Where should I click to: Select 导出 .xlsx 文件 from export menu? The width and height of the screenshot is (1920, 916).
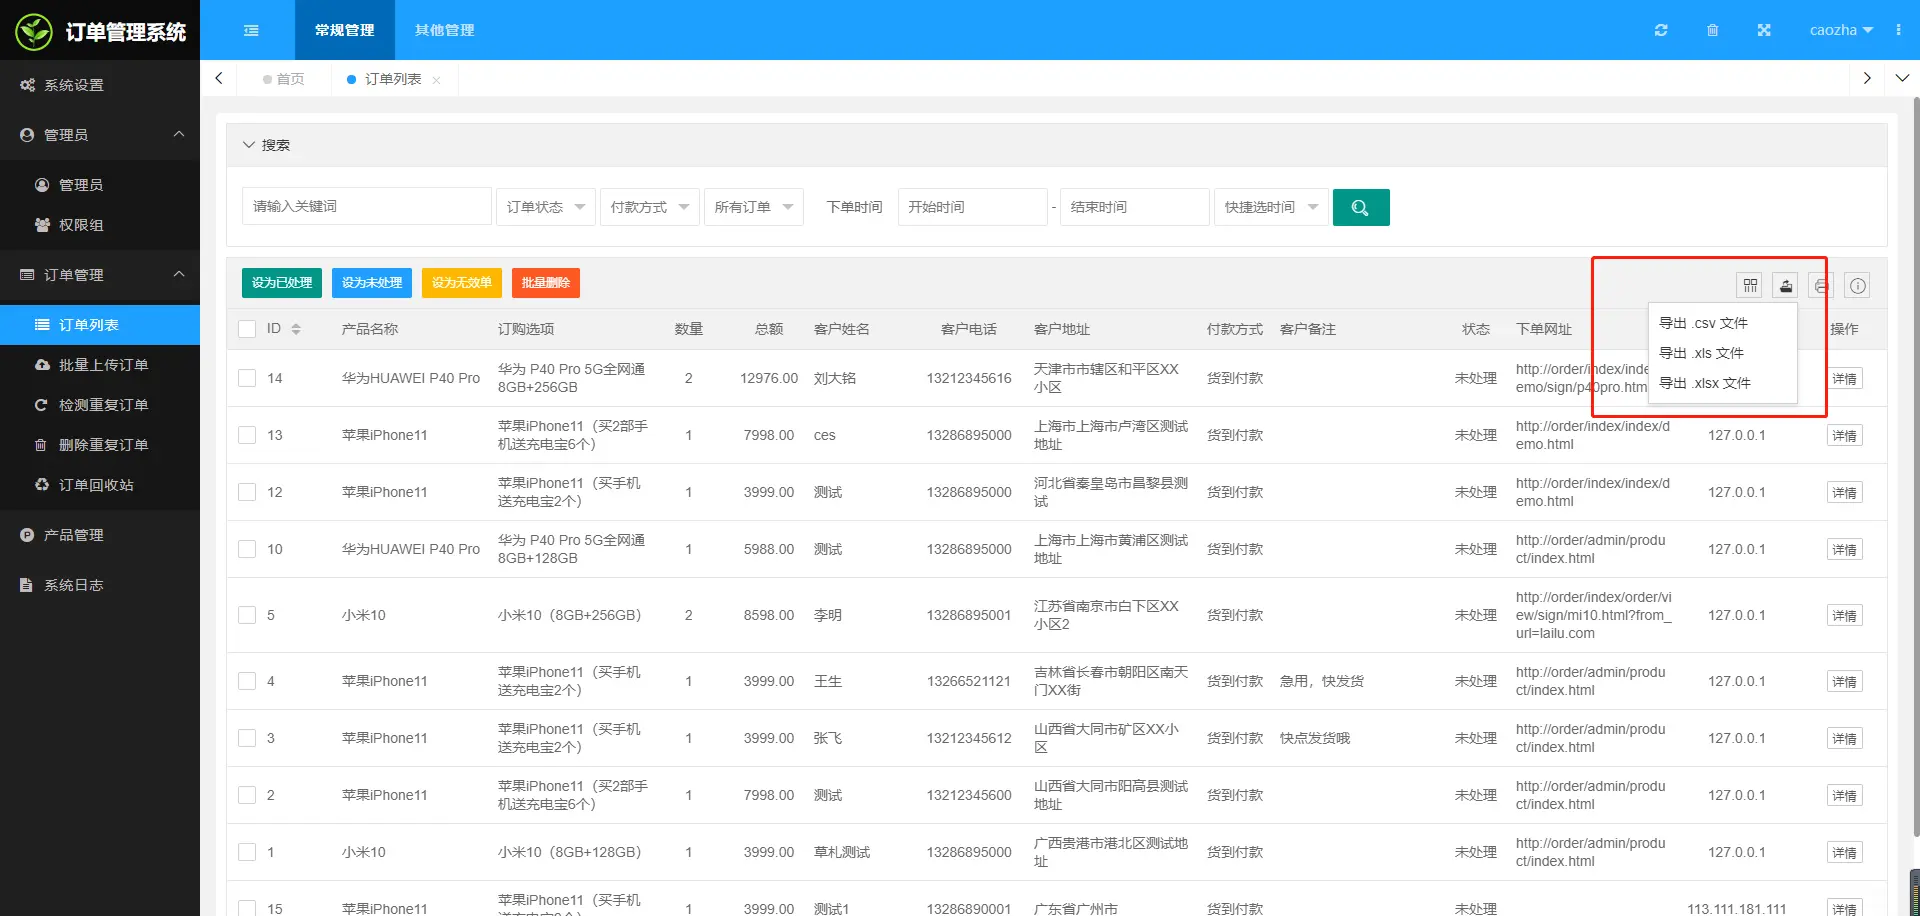(1705, 383)
